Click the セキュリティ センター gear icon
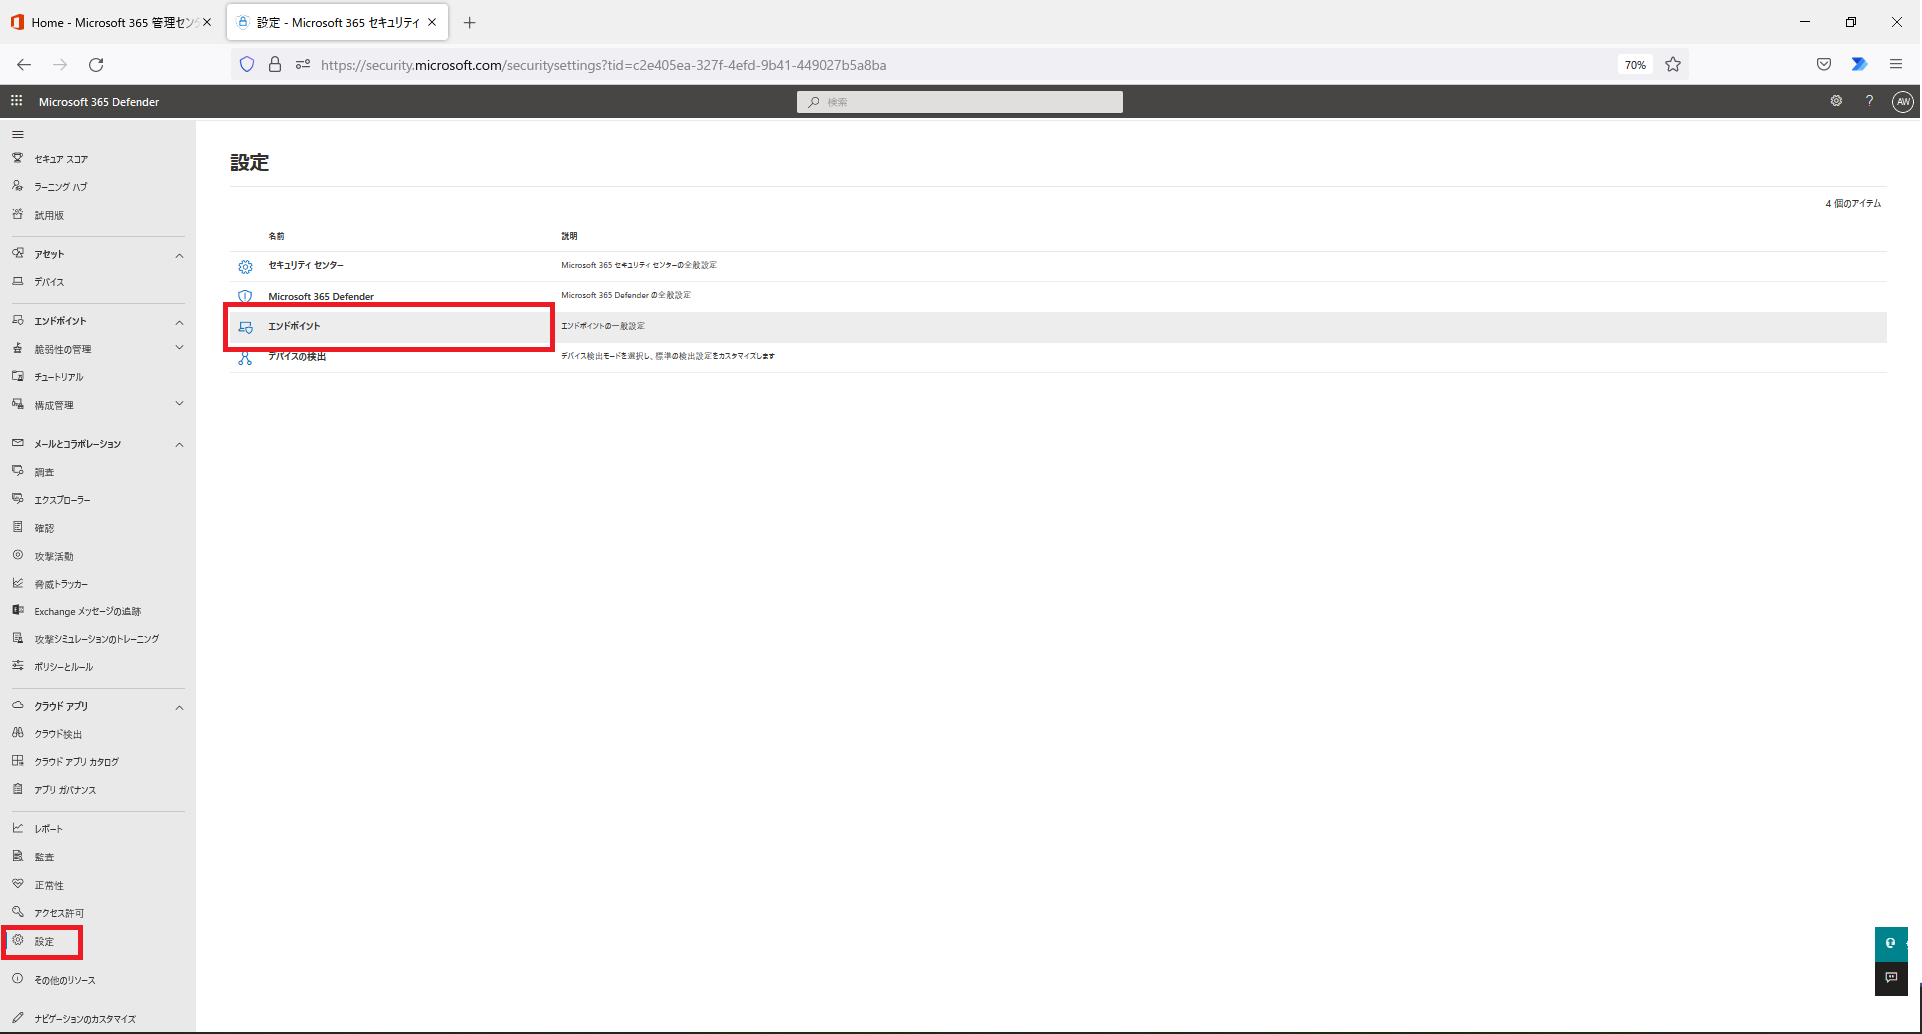This screenshot has width=1922, height=1034. [245, 267]
